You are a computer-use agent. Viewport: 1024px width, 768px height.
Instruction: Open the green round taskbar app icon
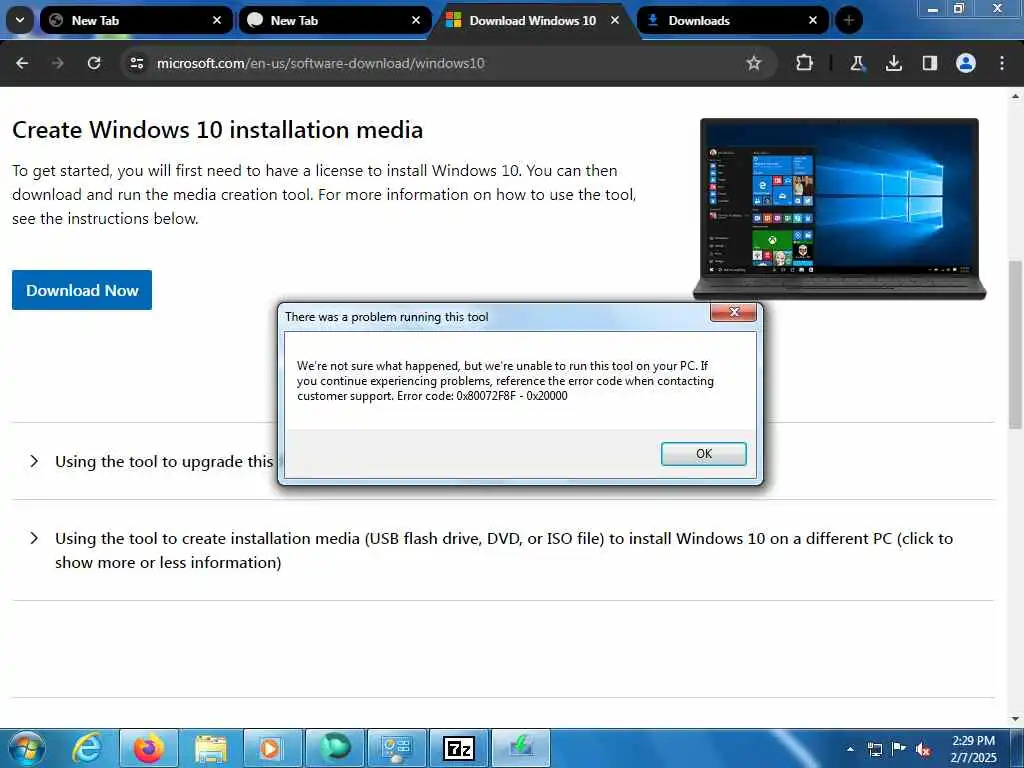click(x=335, y=748)
